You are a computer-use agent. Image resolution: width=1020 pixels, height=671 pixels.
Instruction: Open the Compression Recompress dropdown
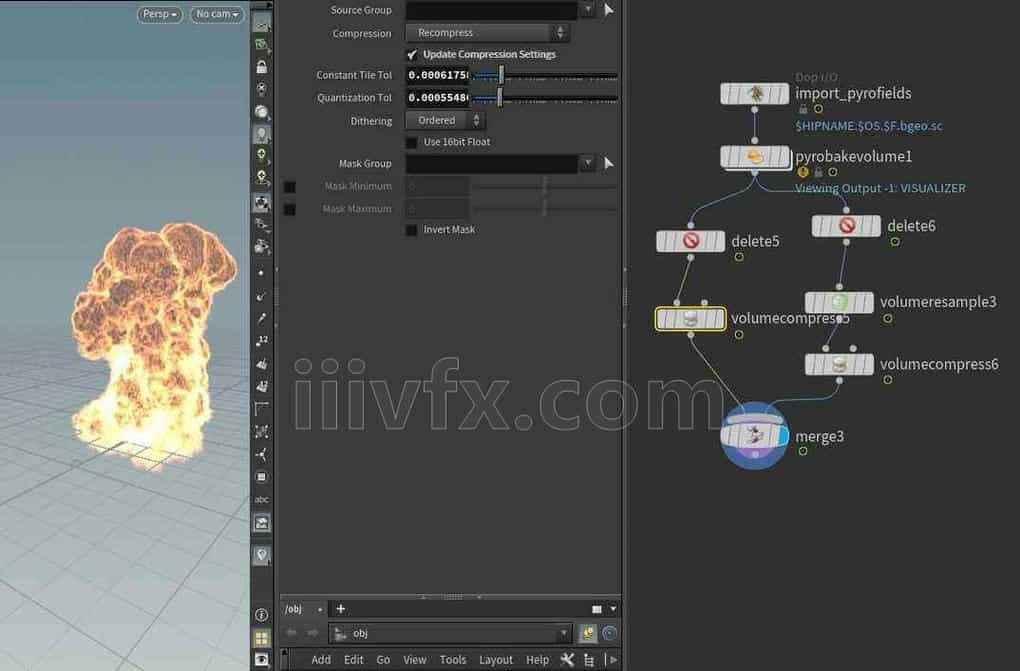coord(487,33)
